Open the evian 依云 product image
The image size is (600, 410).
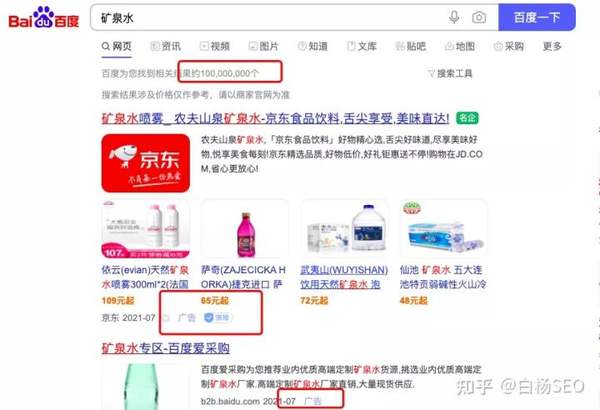tap(145, 230)
